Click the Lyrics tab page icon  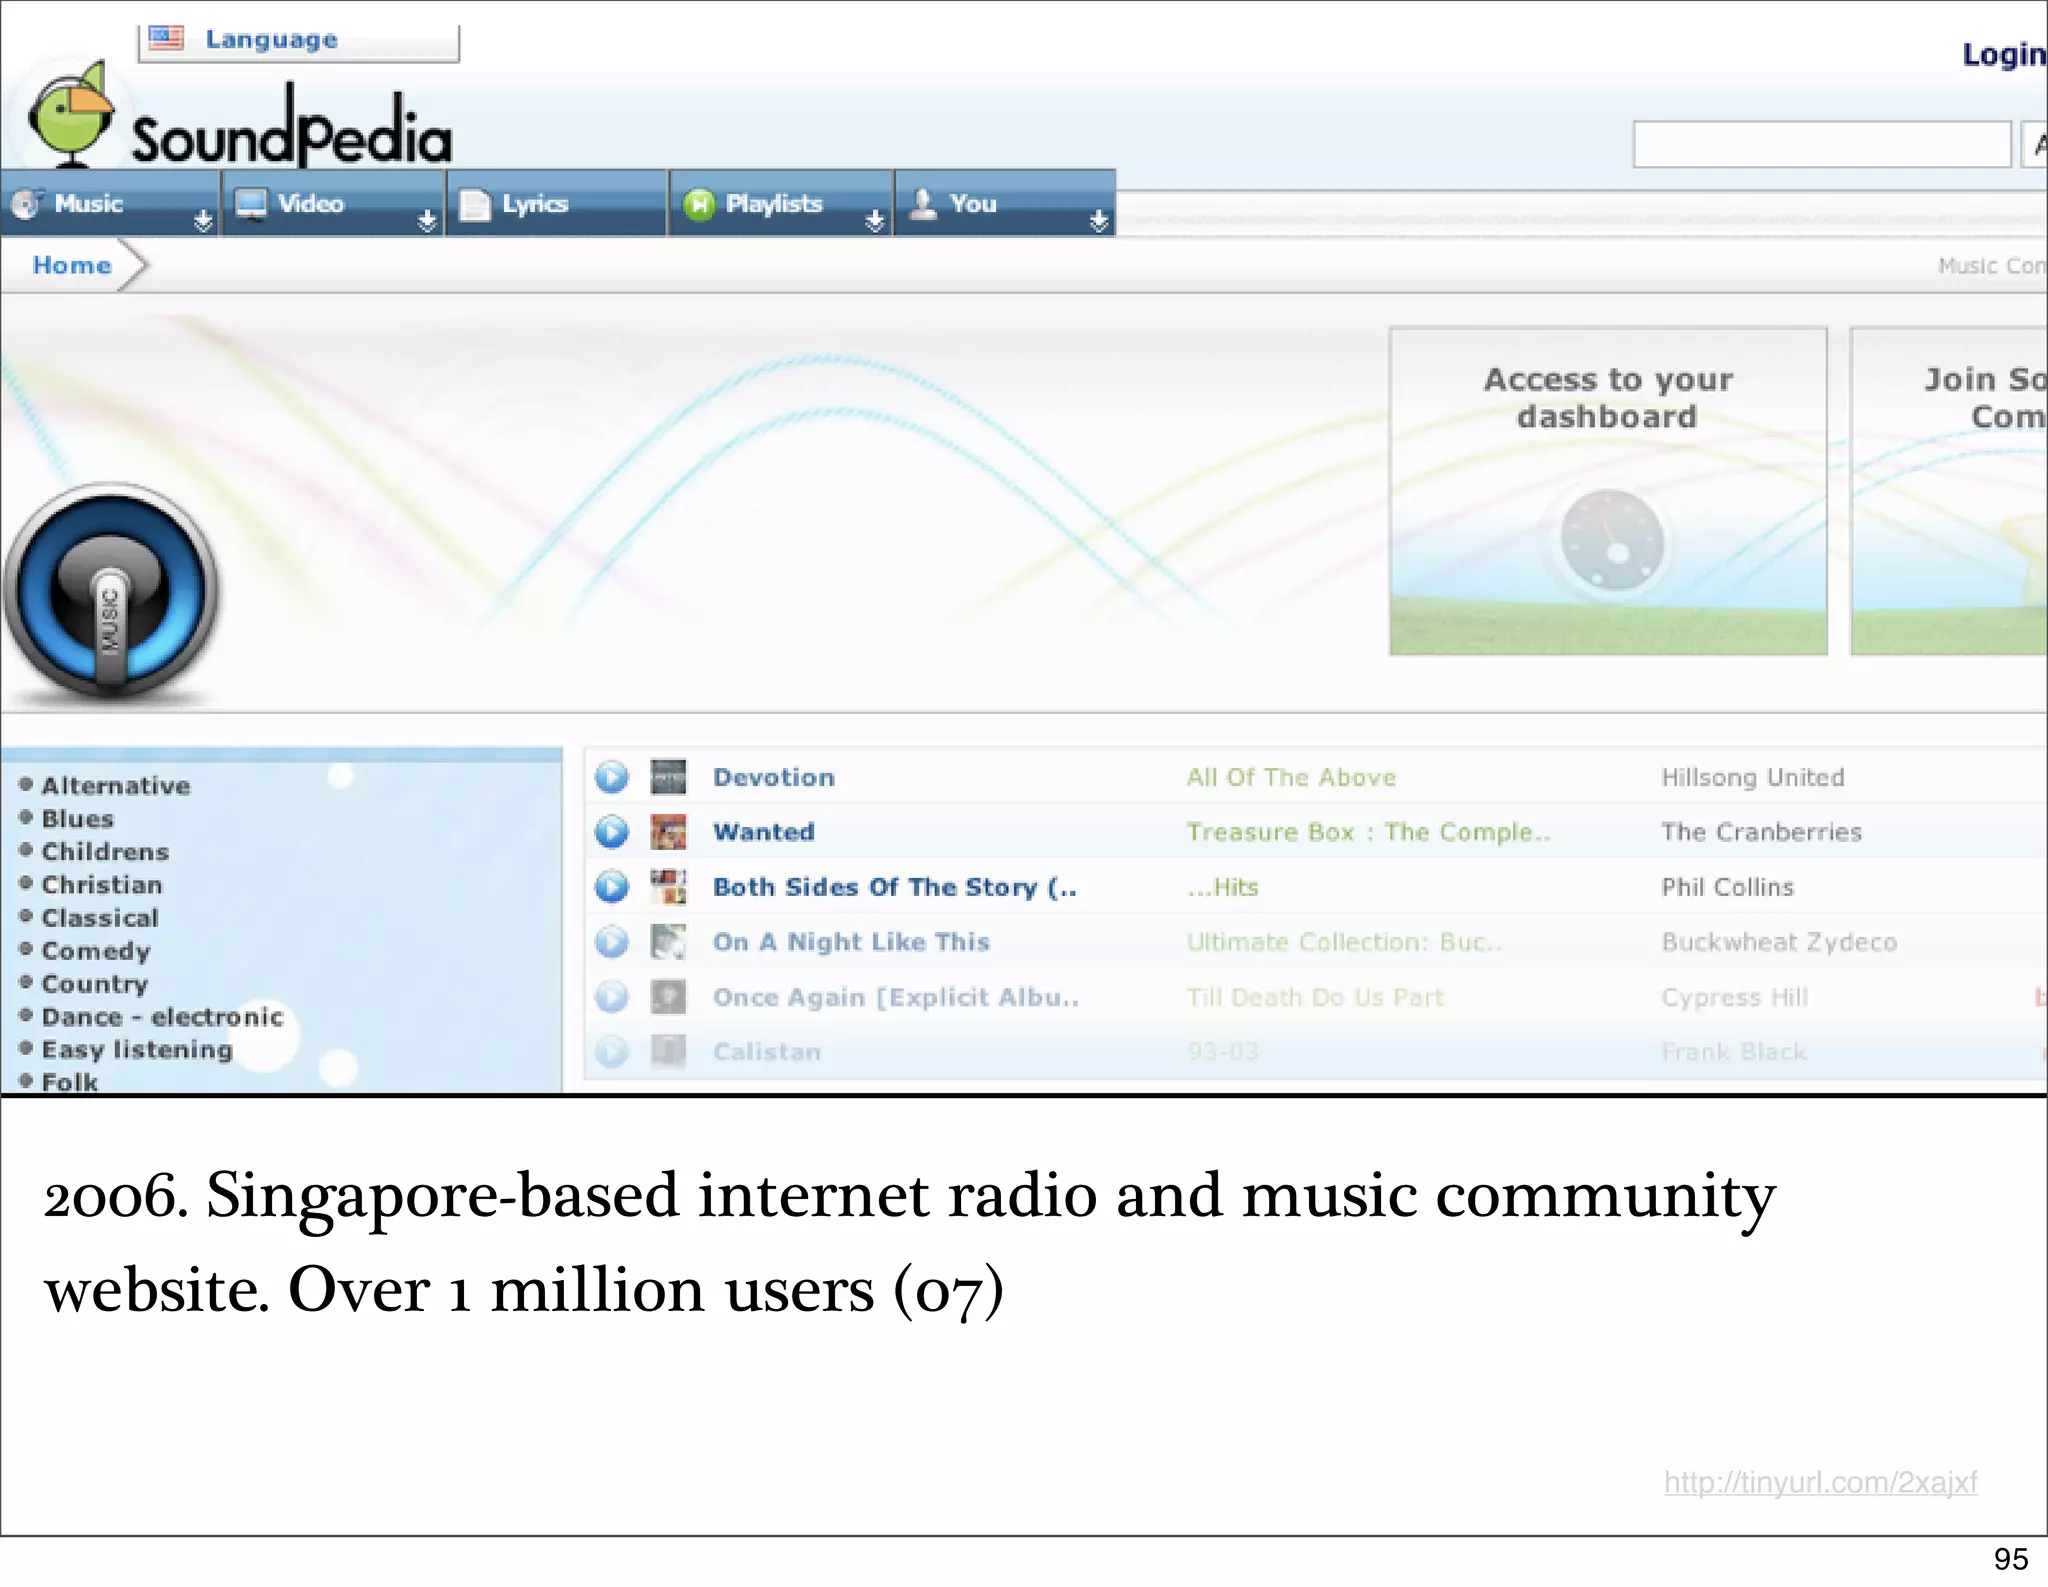point(474,204)
